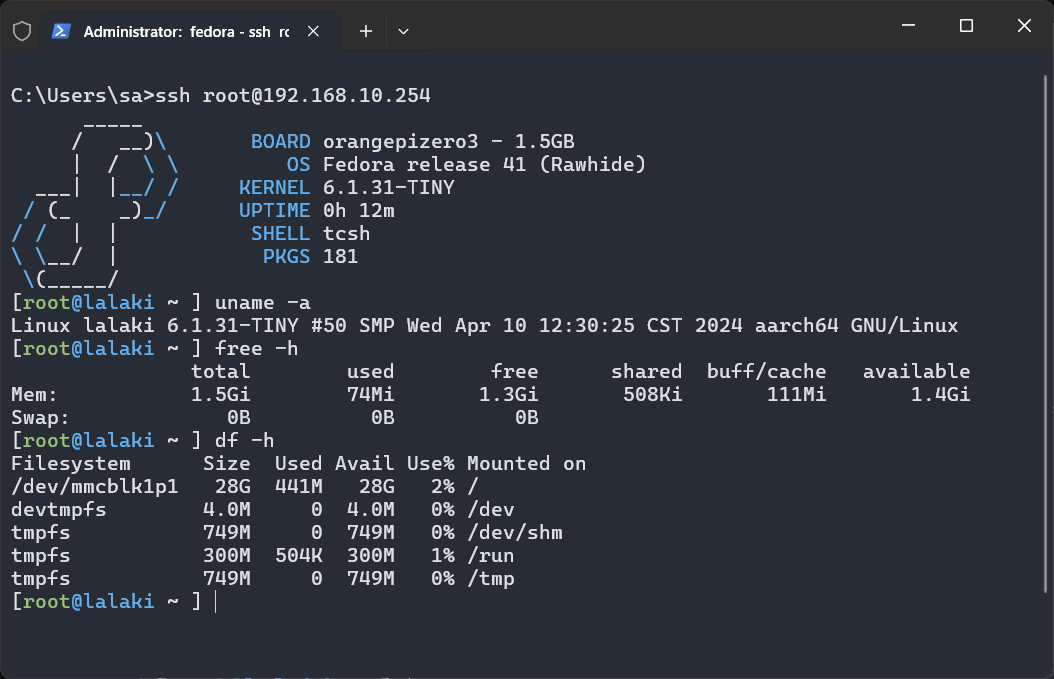
Task: Click '181' package count
Action: click(x=340, y=256)
